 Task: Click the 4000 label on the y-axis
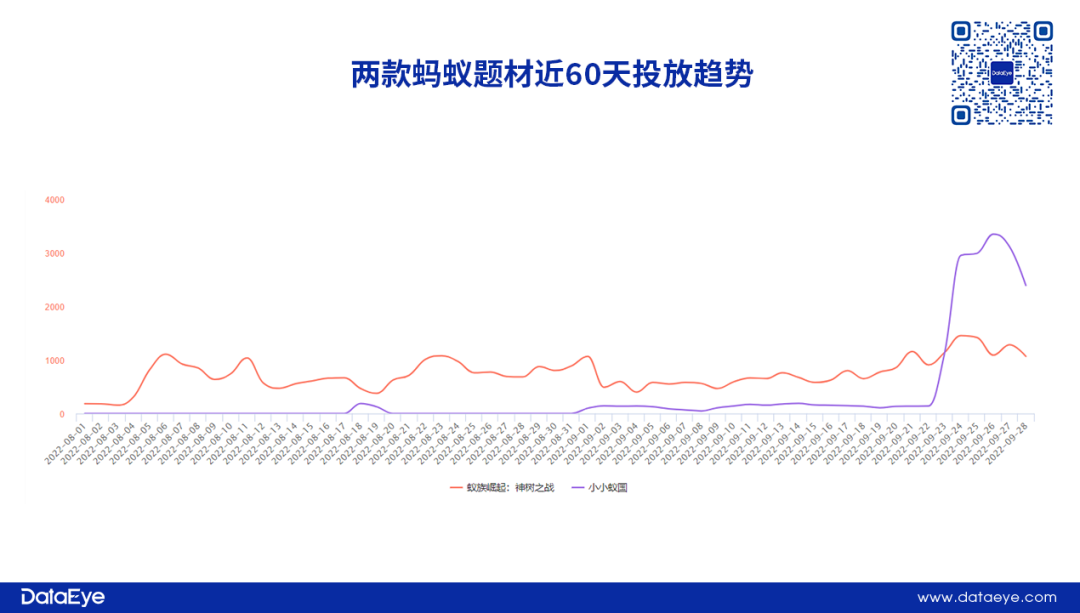tap(54, 200)
